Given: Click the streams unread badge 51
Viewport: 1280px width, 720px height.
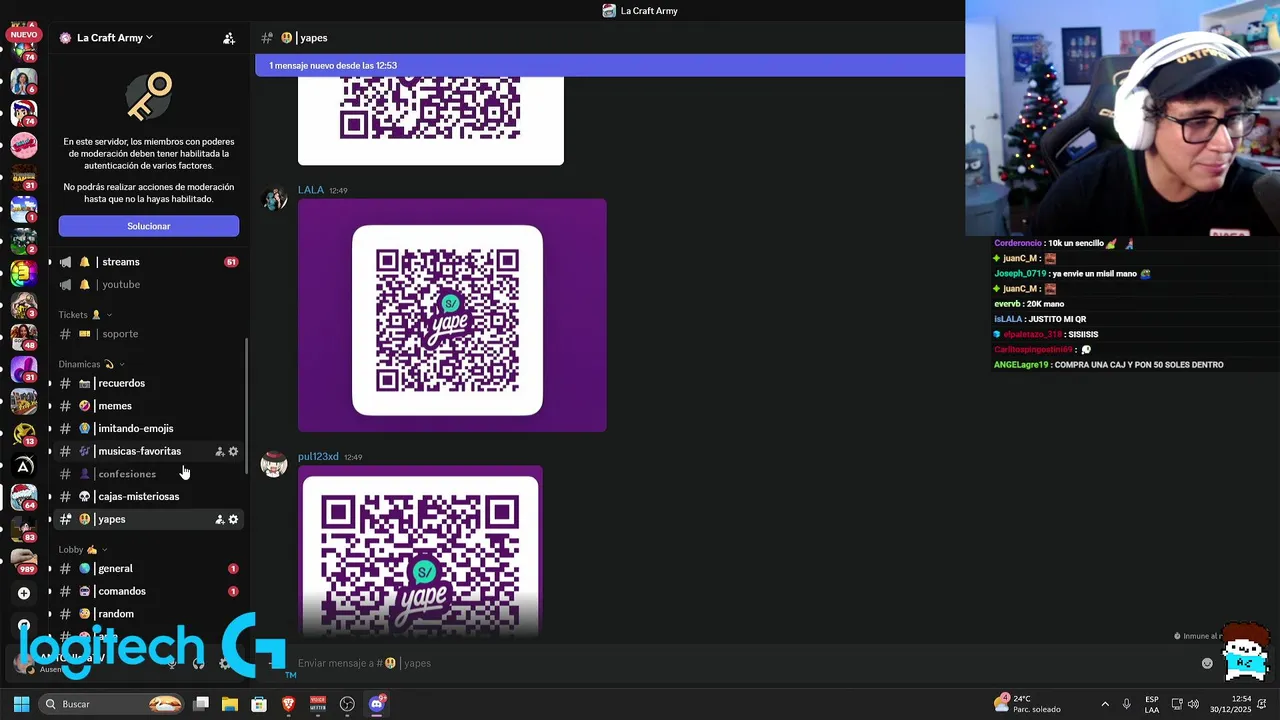Looking at the screenshot, I should click(231, 262).
